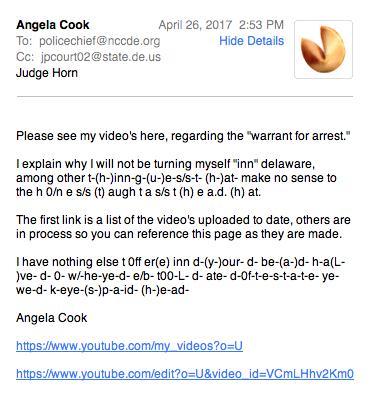Open the YouTube edit video_id link
This screenshot has height=405, width=375.
[x=185, y=374]
